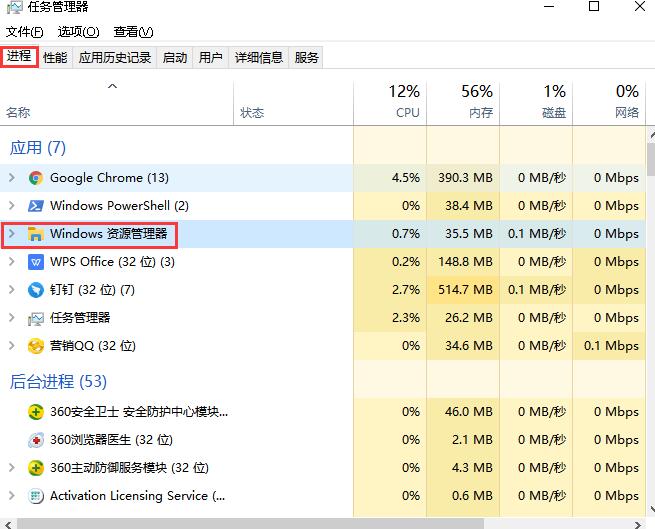Screen dimensions: 655x529
Task: Switch to the 用户 tab
Action: click(210, 57)
